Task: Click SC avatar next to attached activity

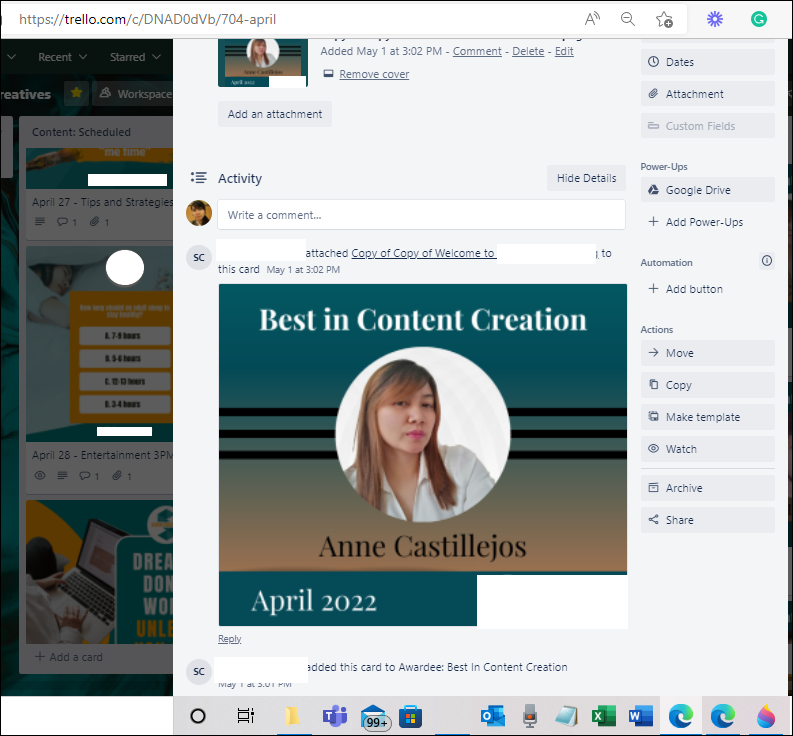Action: coord(199,257)
